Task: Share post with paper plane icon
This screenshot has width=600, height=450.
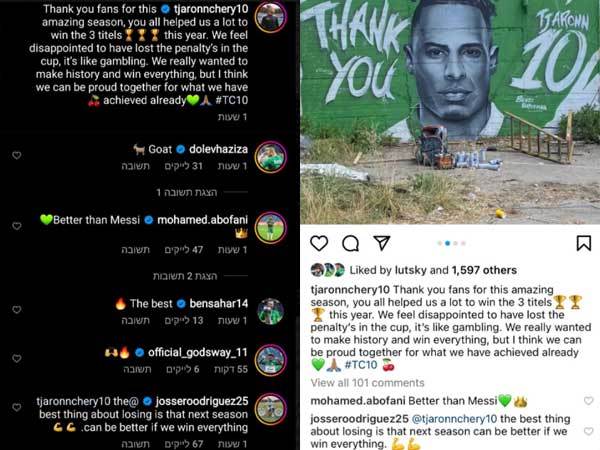Action: click(382, 243)
